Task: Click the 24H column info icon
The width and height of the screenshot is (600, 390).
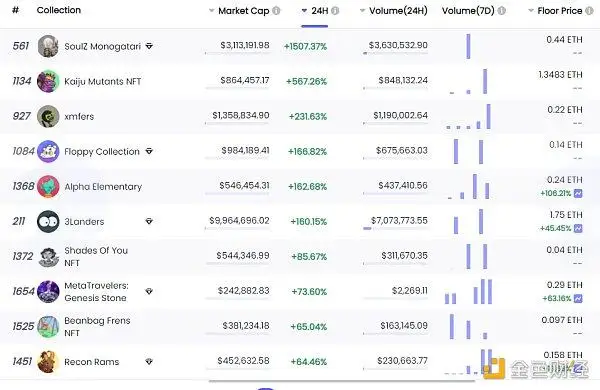Action: coord(335,11)
